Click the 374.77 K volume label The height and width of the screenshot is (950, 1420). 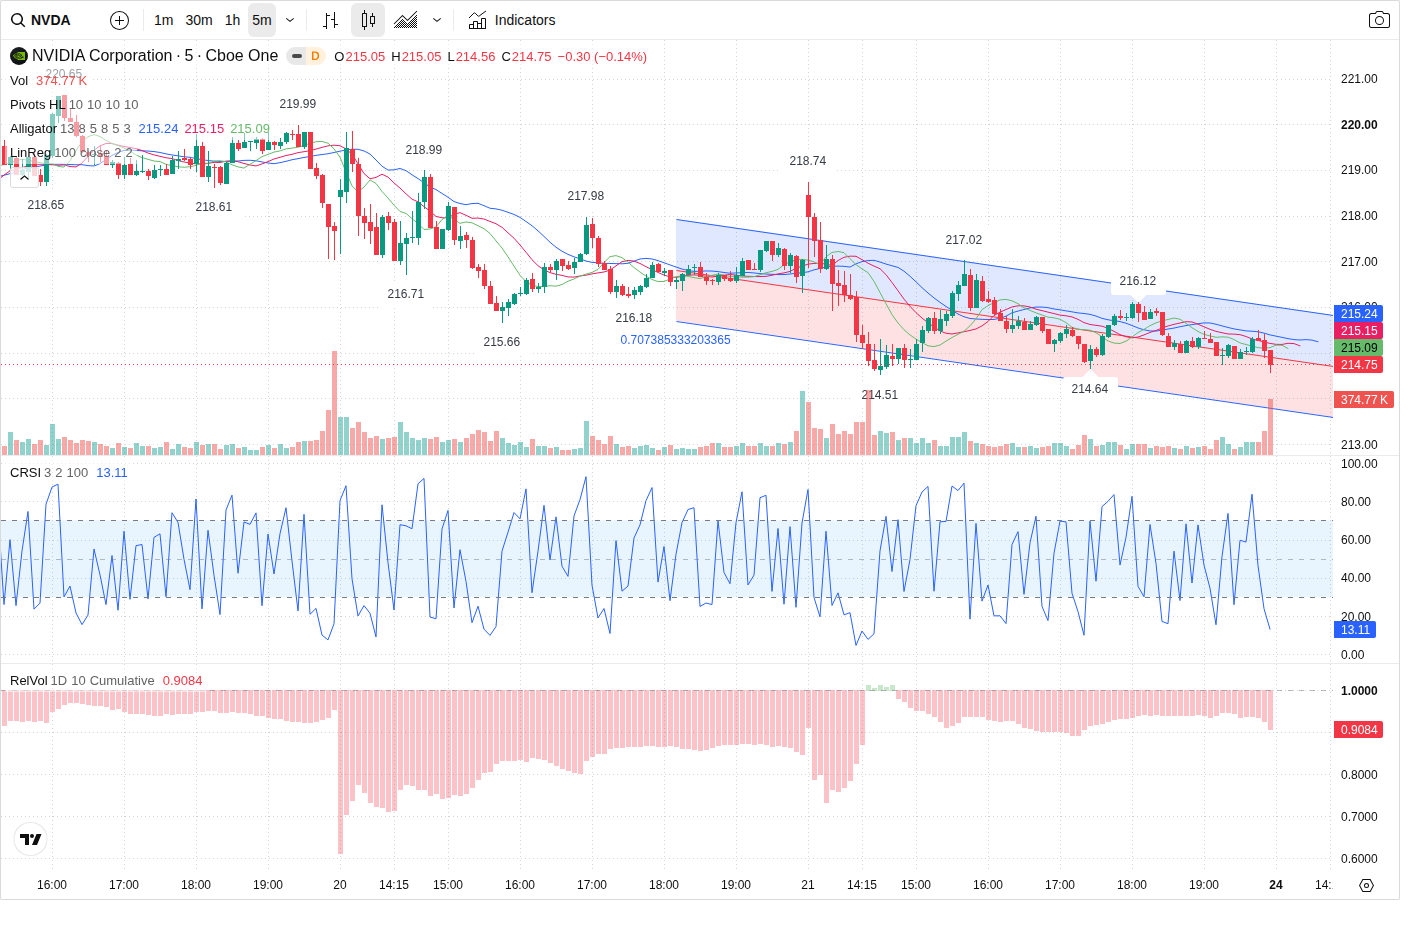coord(1364,400)
